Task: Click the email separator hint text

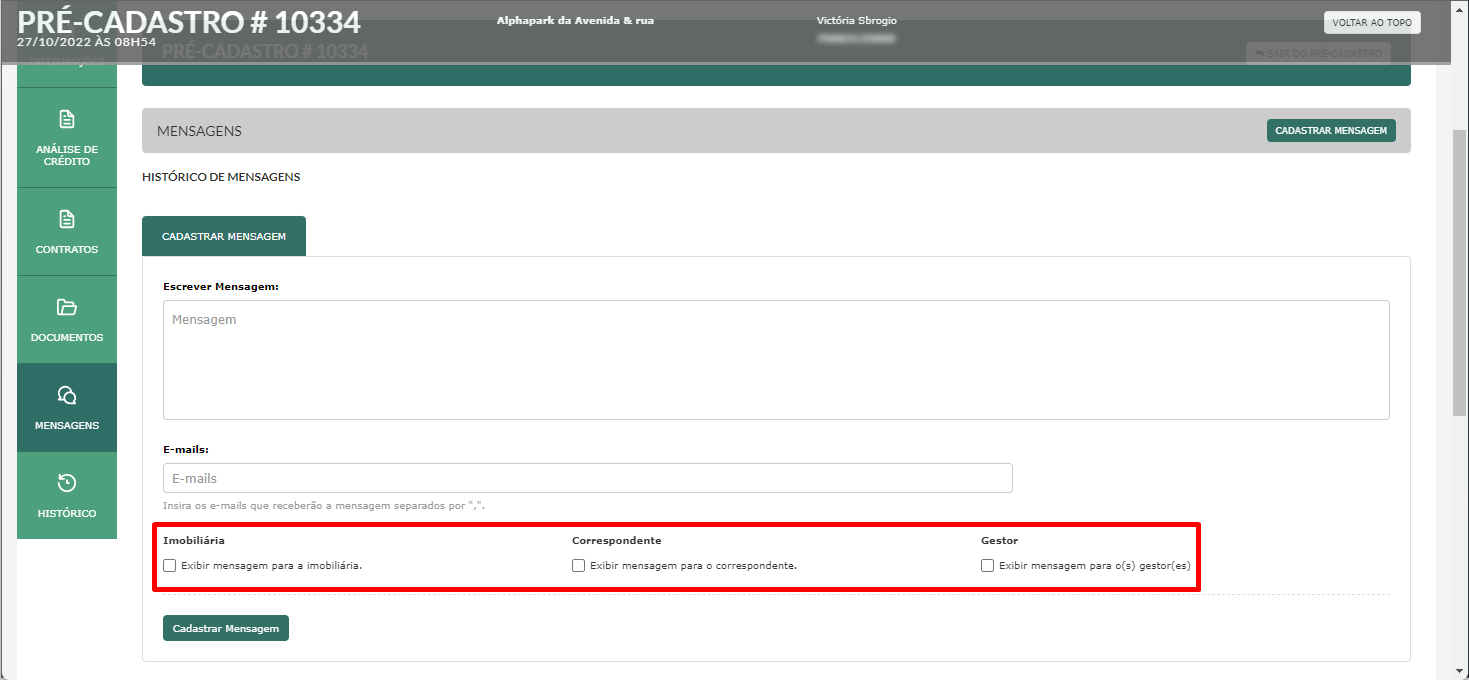Action: click(324, 506)
